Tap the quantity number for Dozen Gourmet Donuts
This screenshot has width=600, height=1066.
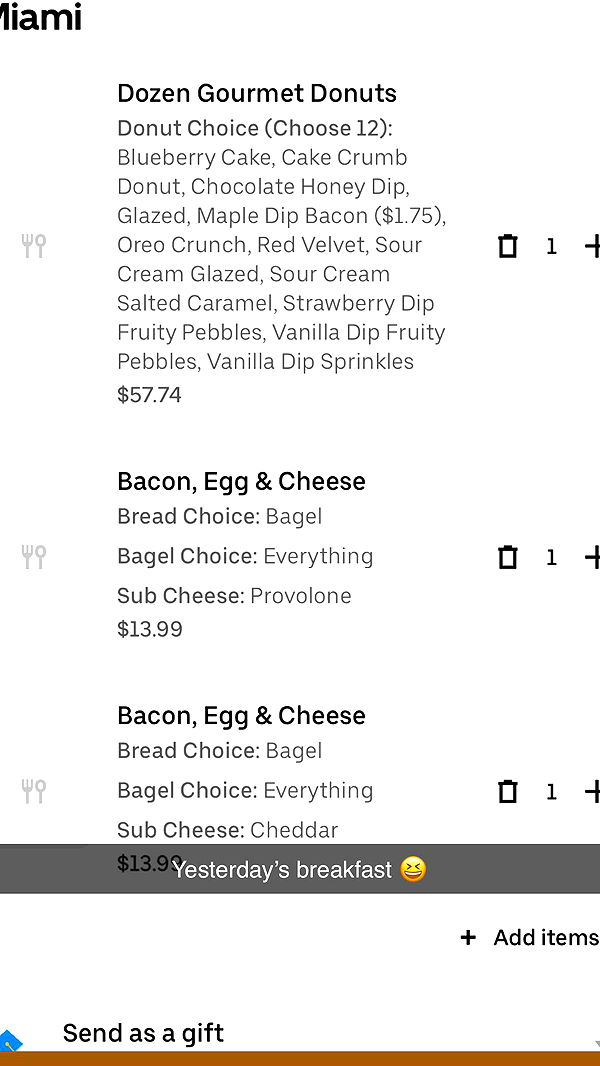(551, 246)
